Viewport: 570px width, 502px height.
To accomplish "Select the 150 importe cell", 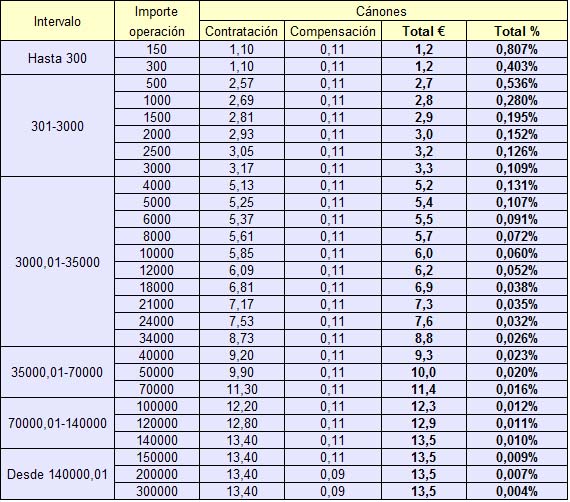I will (x=157, y=49).
